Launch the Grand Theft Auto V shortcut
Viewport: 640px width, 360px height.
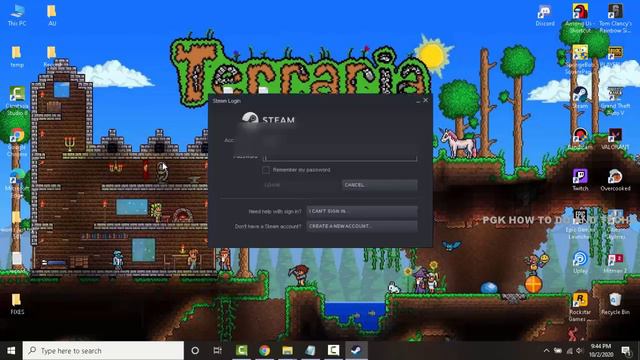[x=615, y=100]
